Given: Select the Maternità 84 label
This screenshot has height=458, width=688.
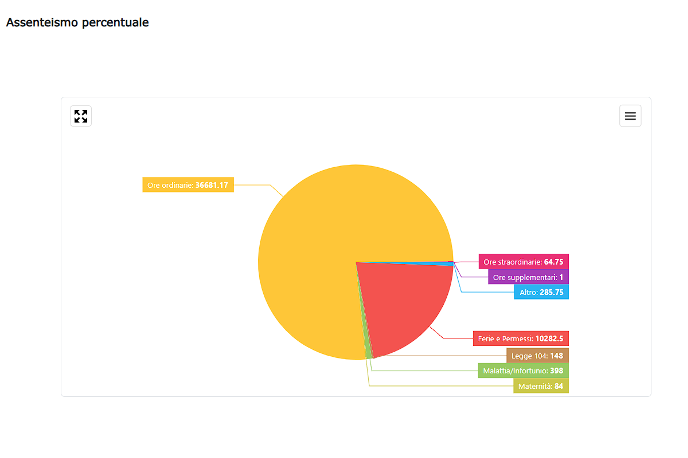Looking at the screenshot, I should [541, 386].
